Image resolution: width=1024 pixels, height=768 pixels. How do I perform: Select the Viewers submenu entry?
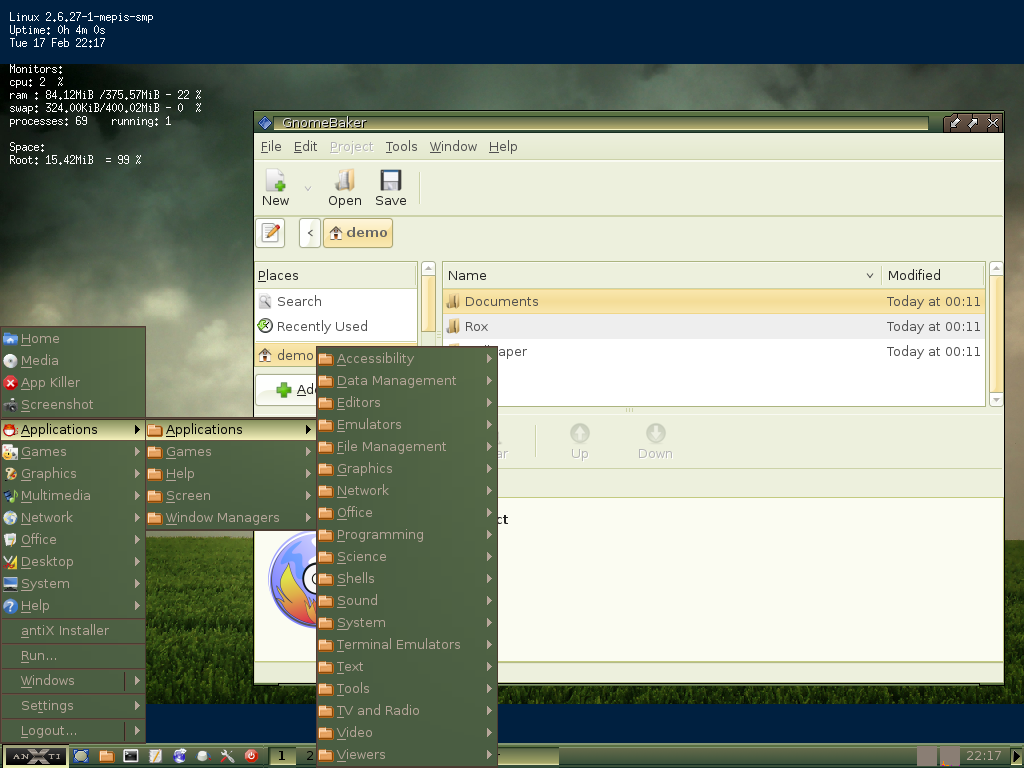406,755
